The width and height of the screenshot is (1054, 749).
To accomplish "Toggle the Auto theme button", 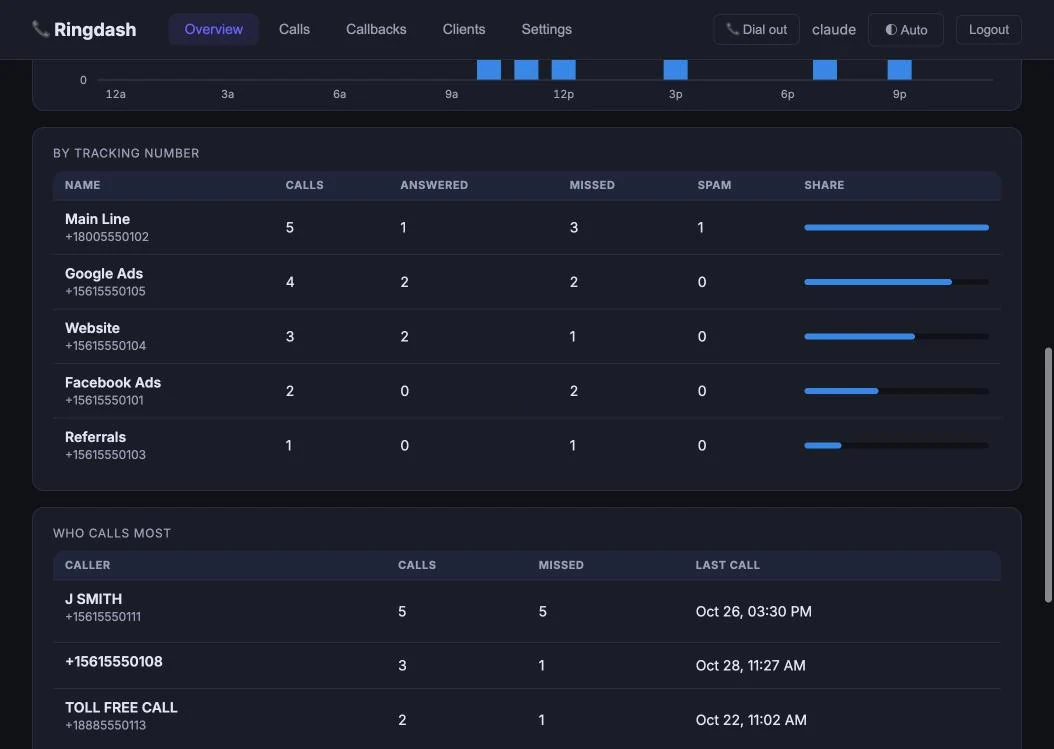I will tap(905, 30).
